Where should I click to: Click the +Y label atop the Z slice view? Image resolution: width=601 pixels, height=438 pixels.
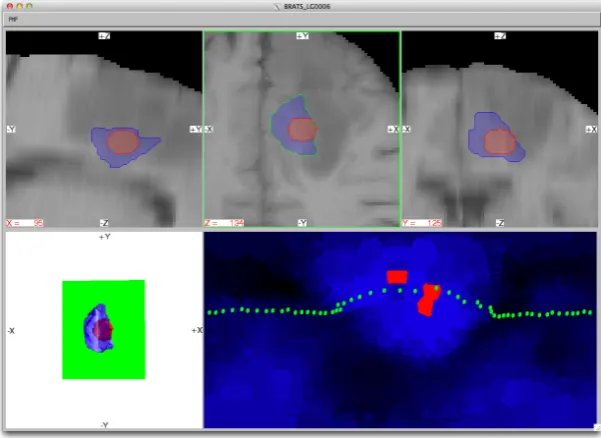pos(302,36)
